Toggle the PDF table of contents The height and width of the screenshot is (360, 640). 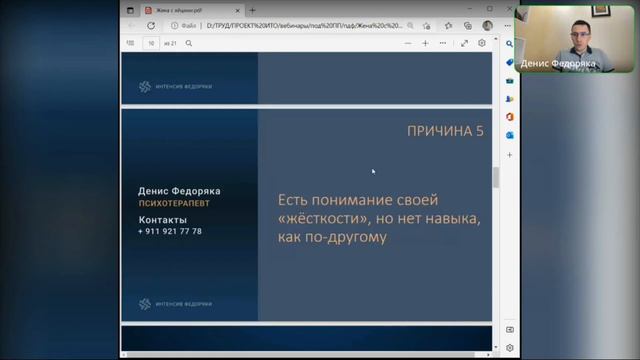[130, 43]
